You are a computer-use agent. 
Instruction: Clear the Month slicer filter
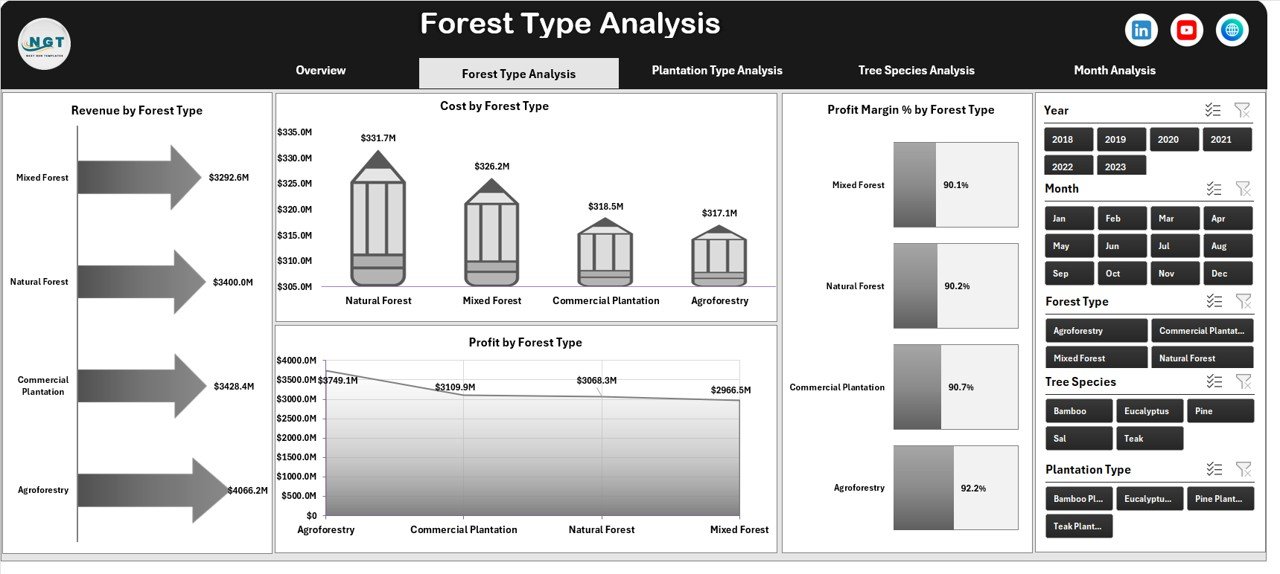click(1242, 189)
